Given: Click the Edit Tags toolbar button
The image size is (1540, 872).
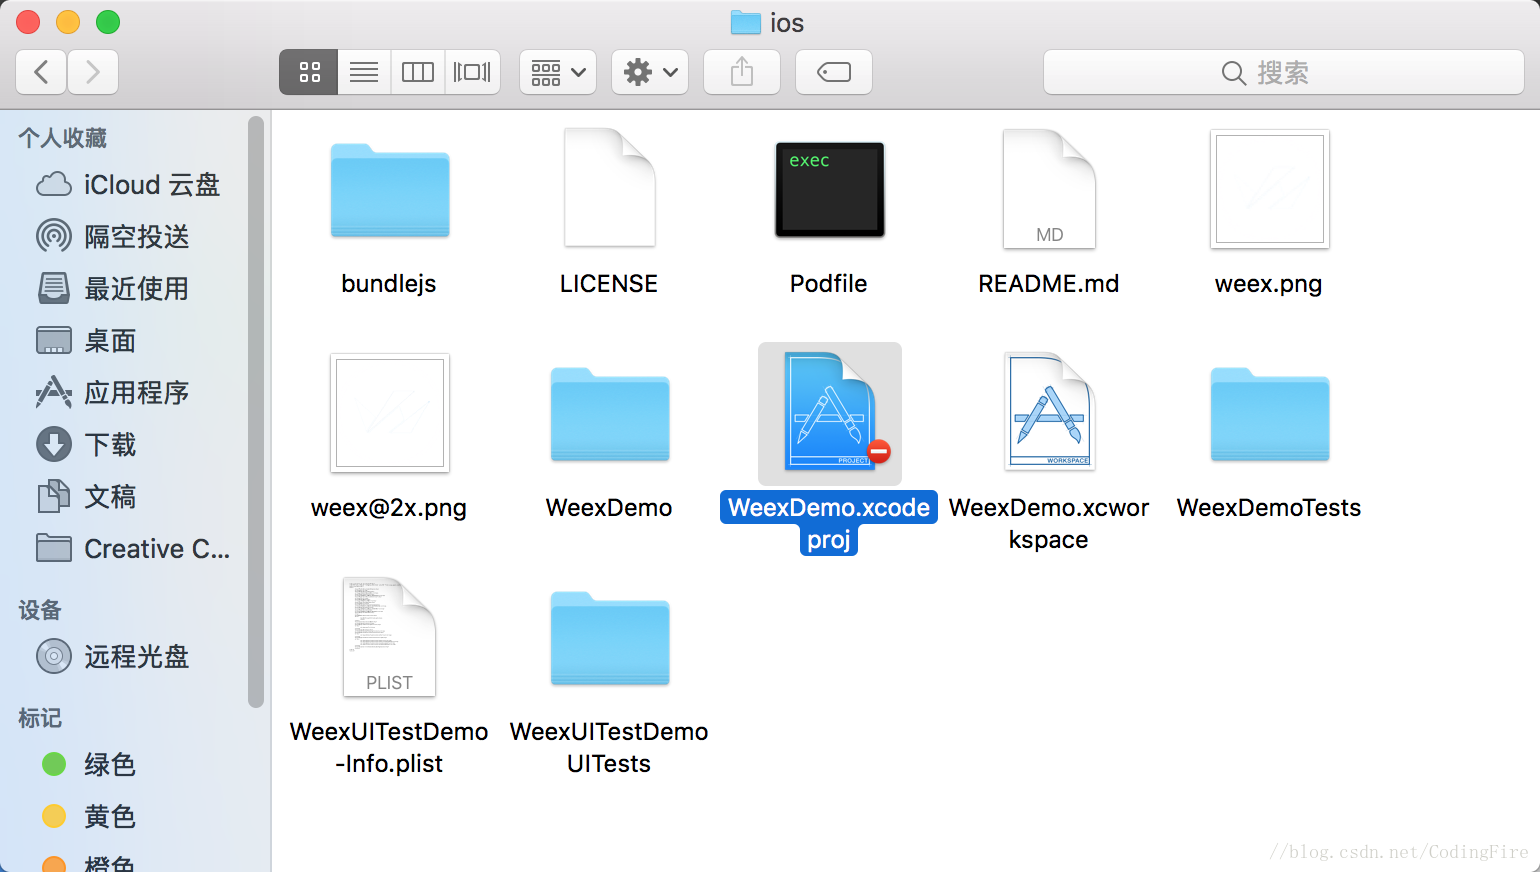Looking at the screenshot, I should pos(834,72).
